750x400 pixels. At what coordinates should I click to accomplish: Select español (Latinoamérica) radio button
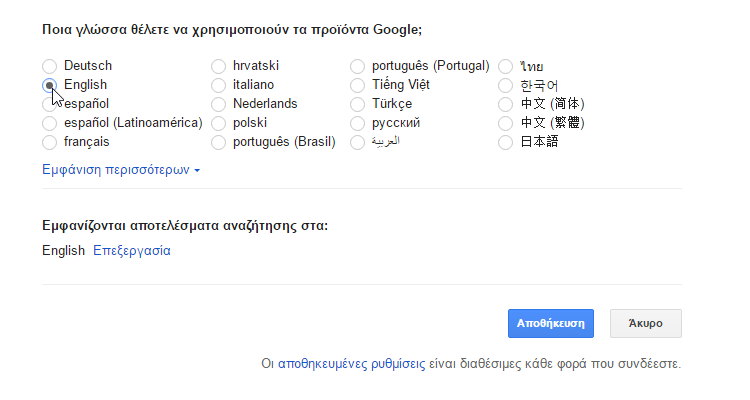click(x=50, y=123)
